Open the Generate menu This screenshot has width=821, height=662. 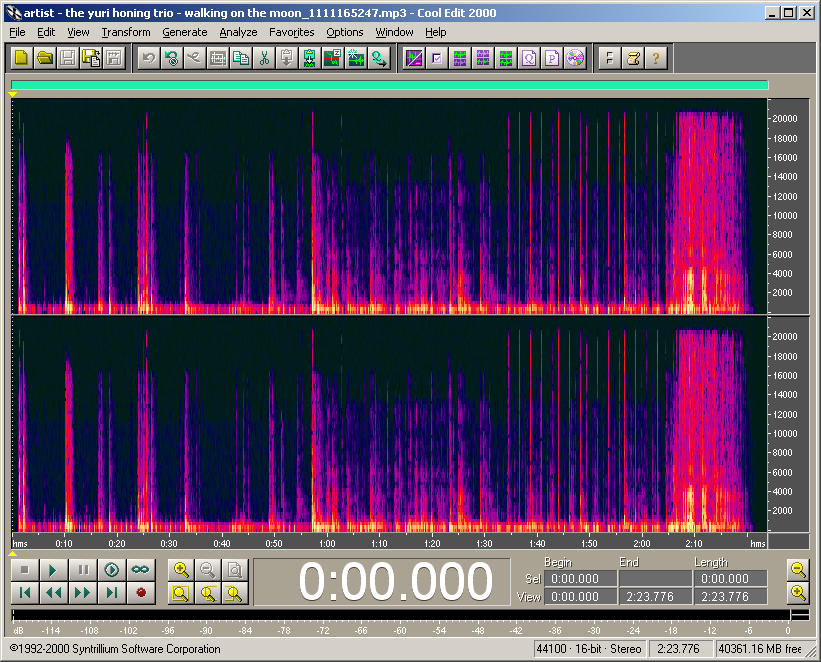coord(185,32)
